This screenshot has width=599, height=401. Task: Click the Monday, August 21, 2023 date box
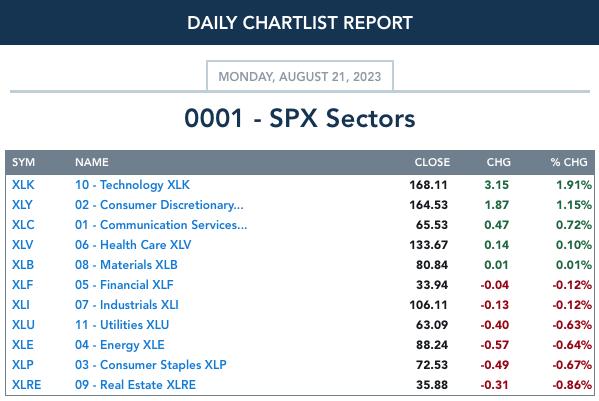tap(300, 76)
